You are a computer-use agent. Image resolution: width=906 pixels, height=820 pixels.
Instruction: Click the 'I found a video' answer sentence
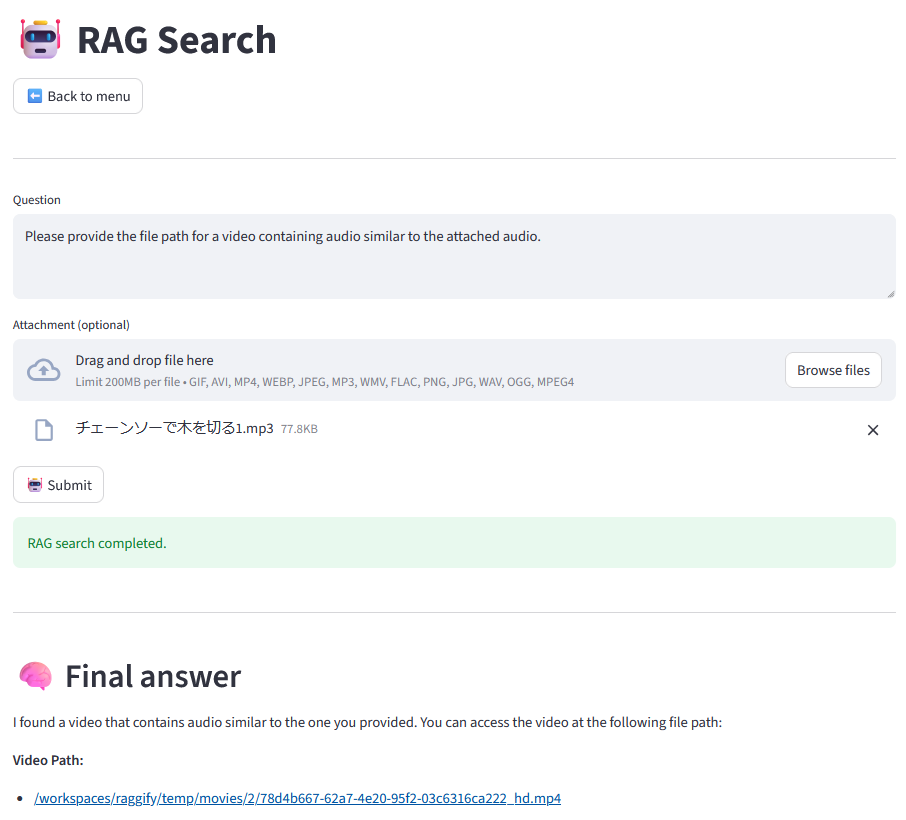coord(367,722)
